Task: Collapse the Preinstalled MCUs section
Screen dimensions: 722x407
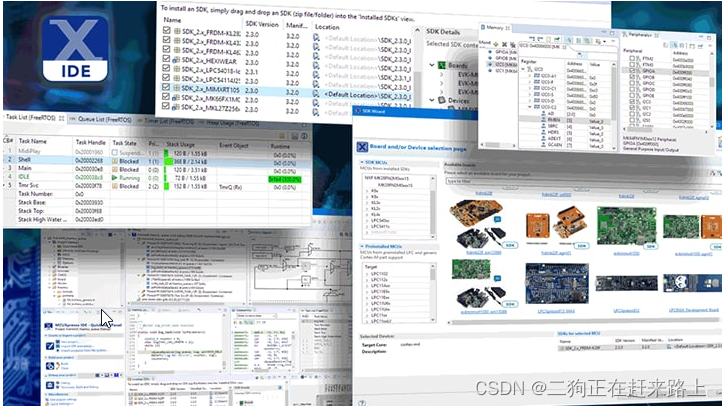Action: click(x=362, y=246)
